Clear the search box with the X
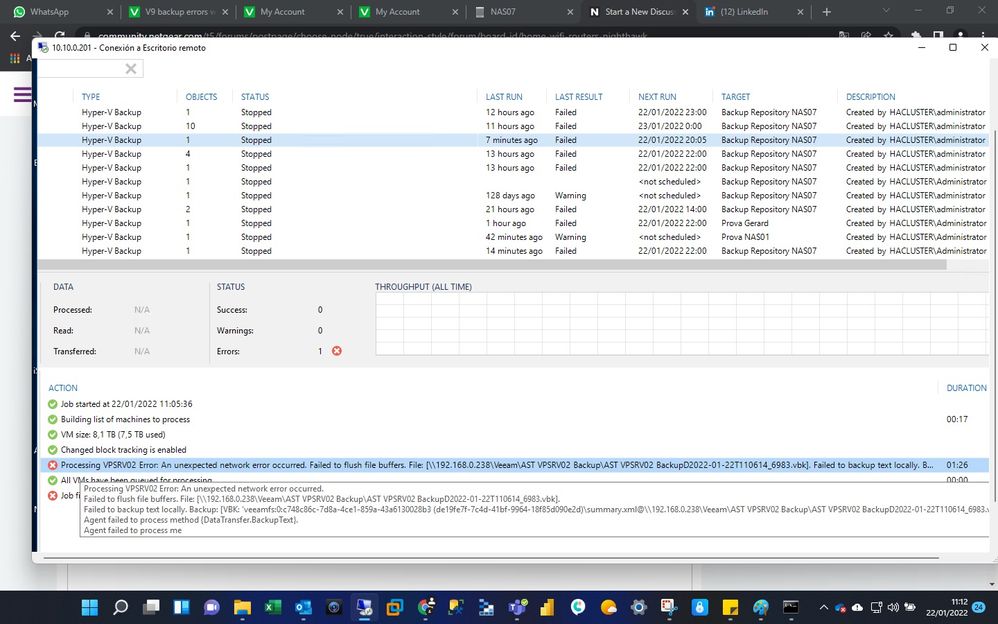Image resolution: width=998 pixels, height=624 pixels. 130,69
